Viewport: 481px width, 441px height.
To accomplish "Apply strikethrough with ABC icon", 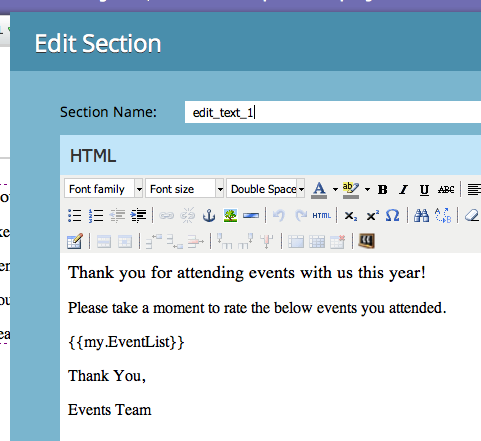I will (x=446, y=189).
